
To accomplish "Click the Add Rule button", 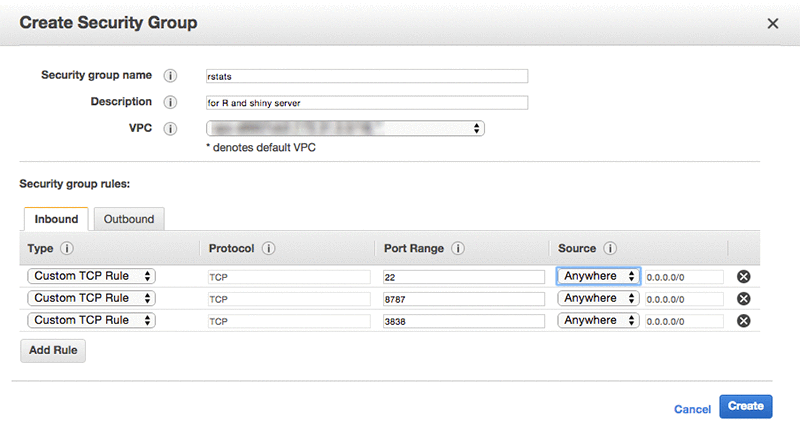I will click(53, 350).
